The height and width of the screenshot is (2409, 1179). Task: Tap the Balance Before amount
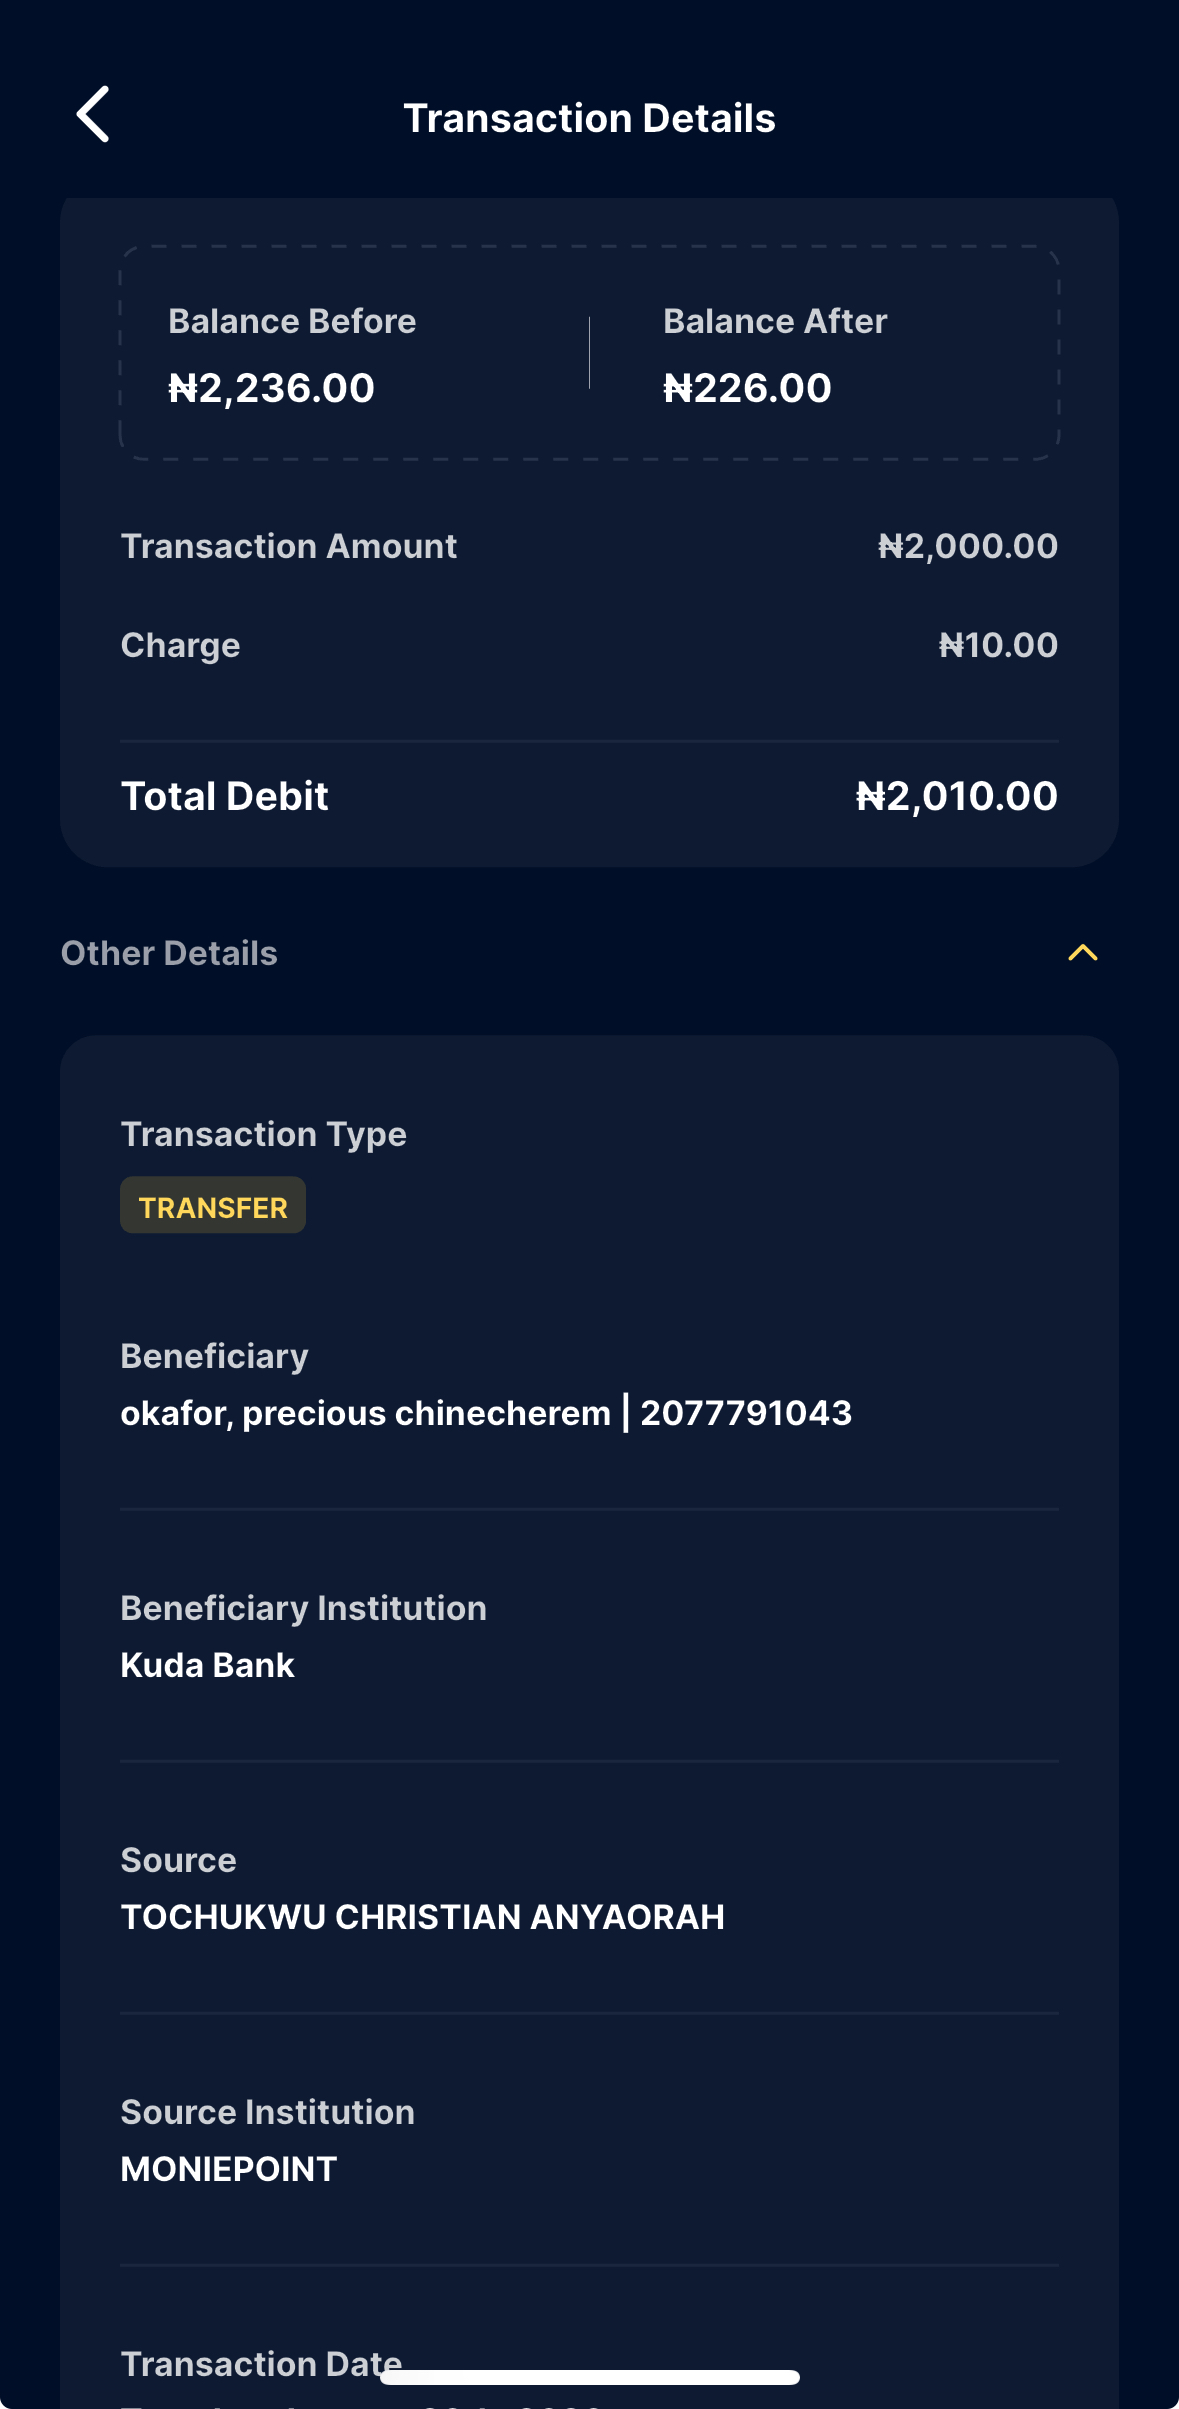[x=271, y=388]
